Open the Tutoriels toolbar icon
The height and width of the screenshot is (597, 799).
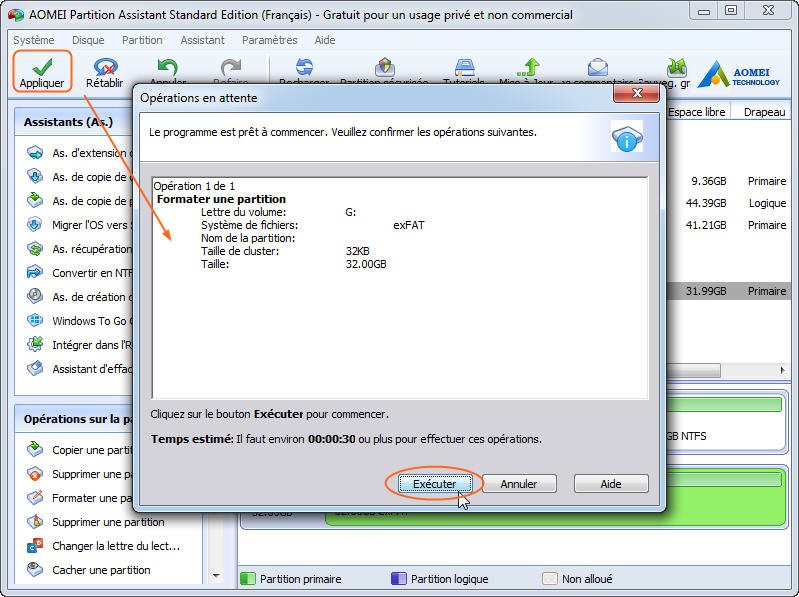pos(464,67)
